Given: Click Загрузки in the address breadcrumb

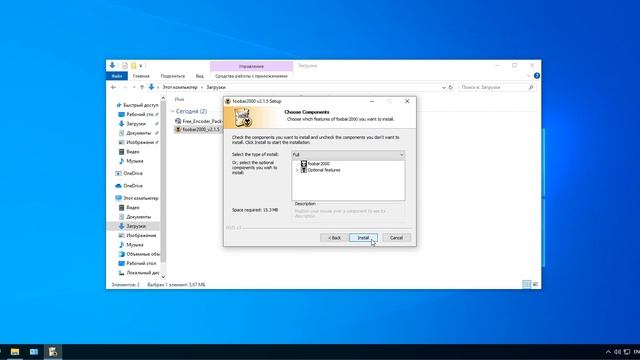Looking at the screenshot, I should [x=216, y=87].
